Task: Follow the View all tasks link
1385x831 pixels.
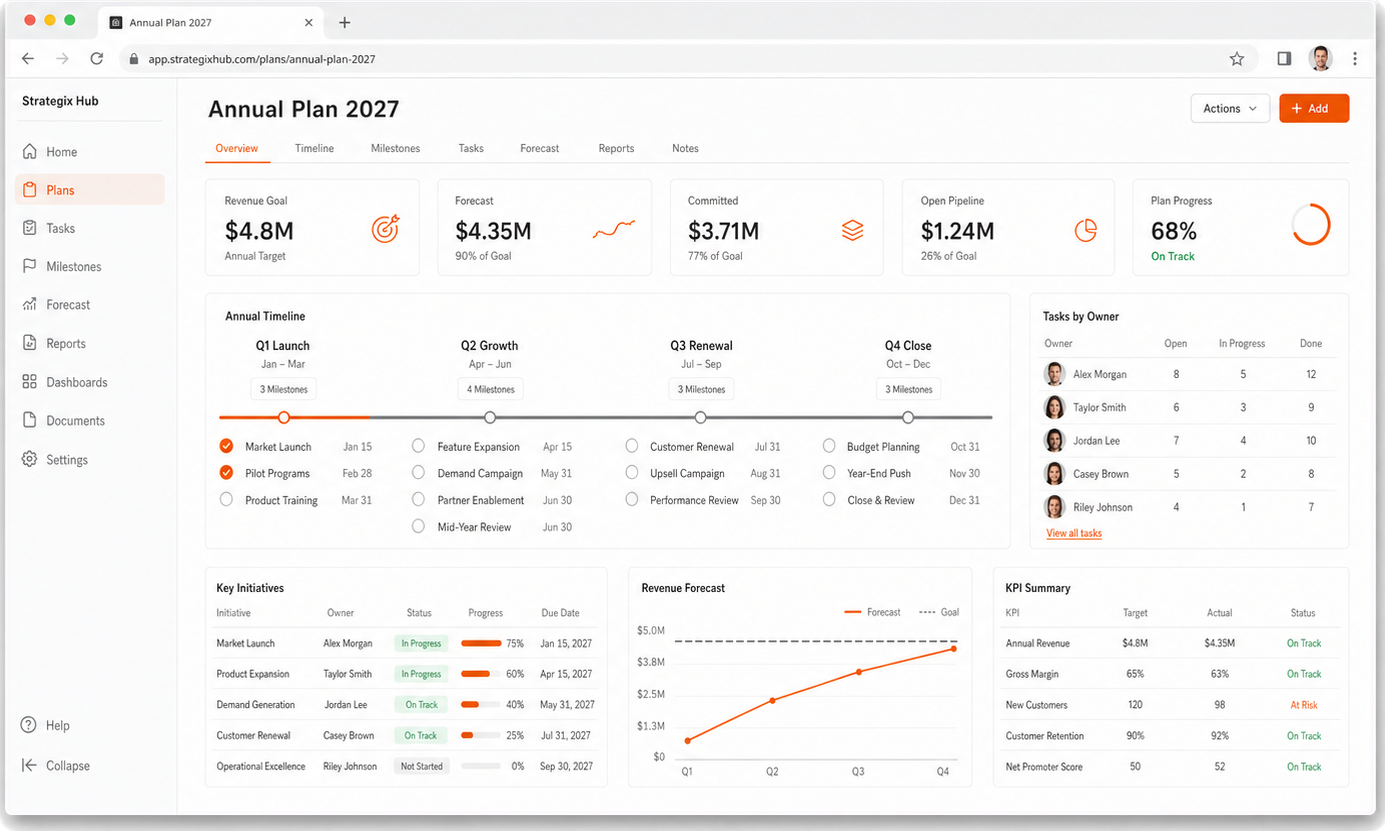Action: click(x=1074, y=533)
